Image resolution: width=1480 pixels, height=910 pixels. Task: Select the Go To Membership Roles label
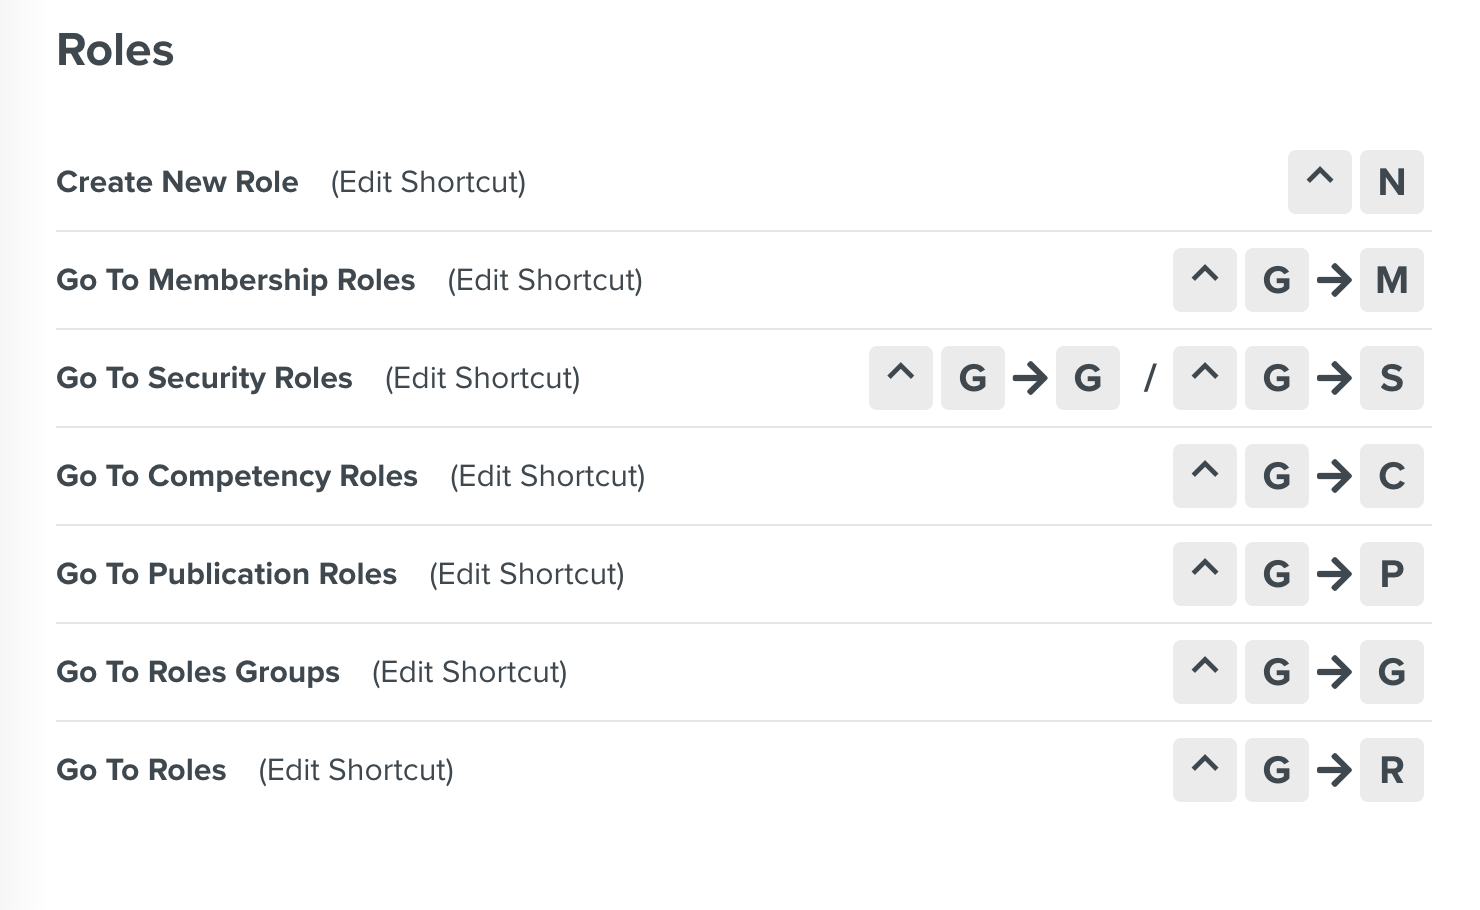235,280
